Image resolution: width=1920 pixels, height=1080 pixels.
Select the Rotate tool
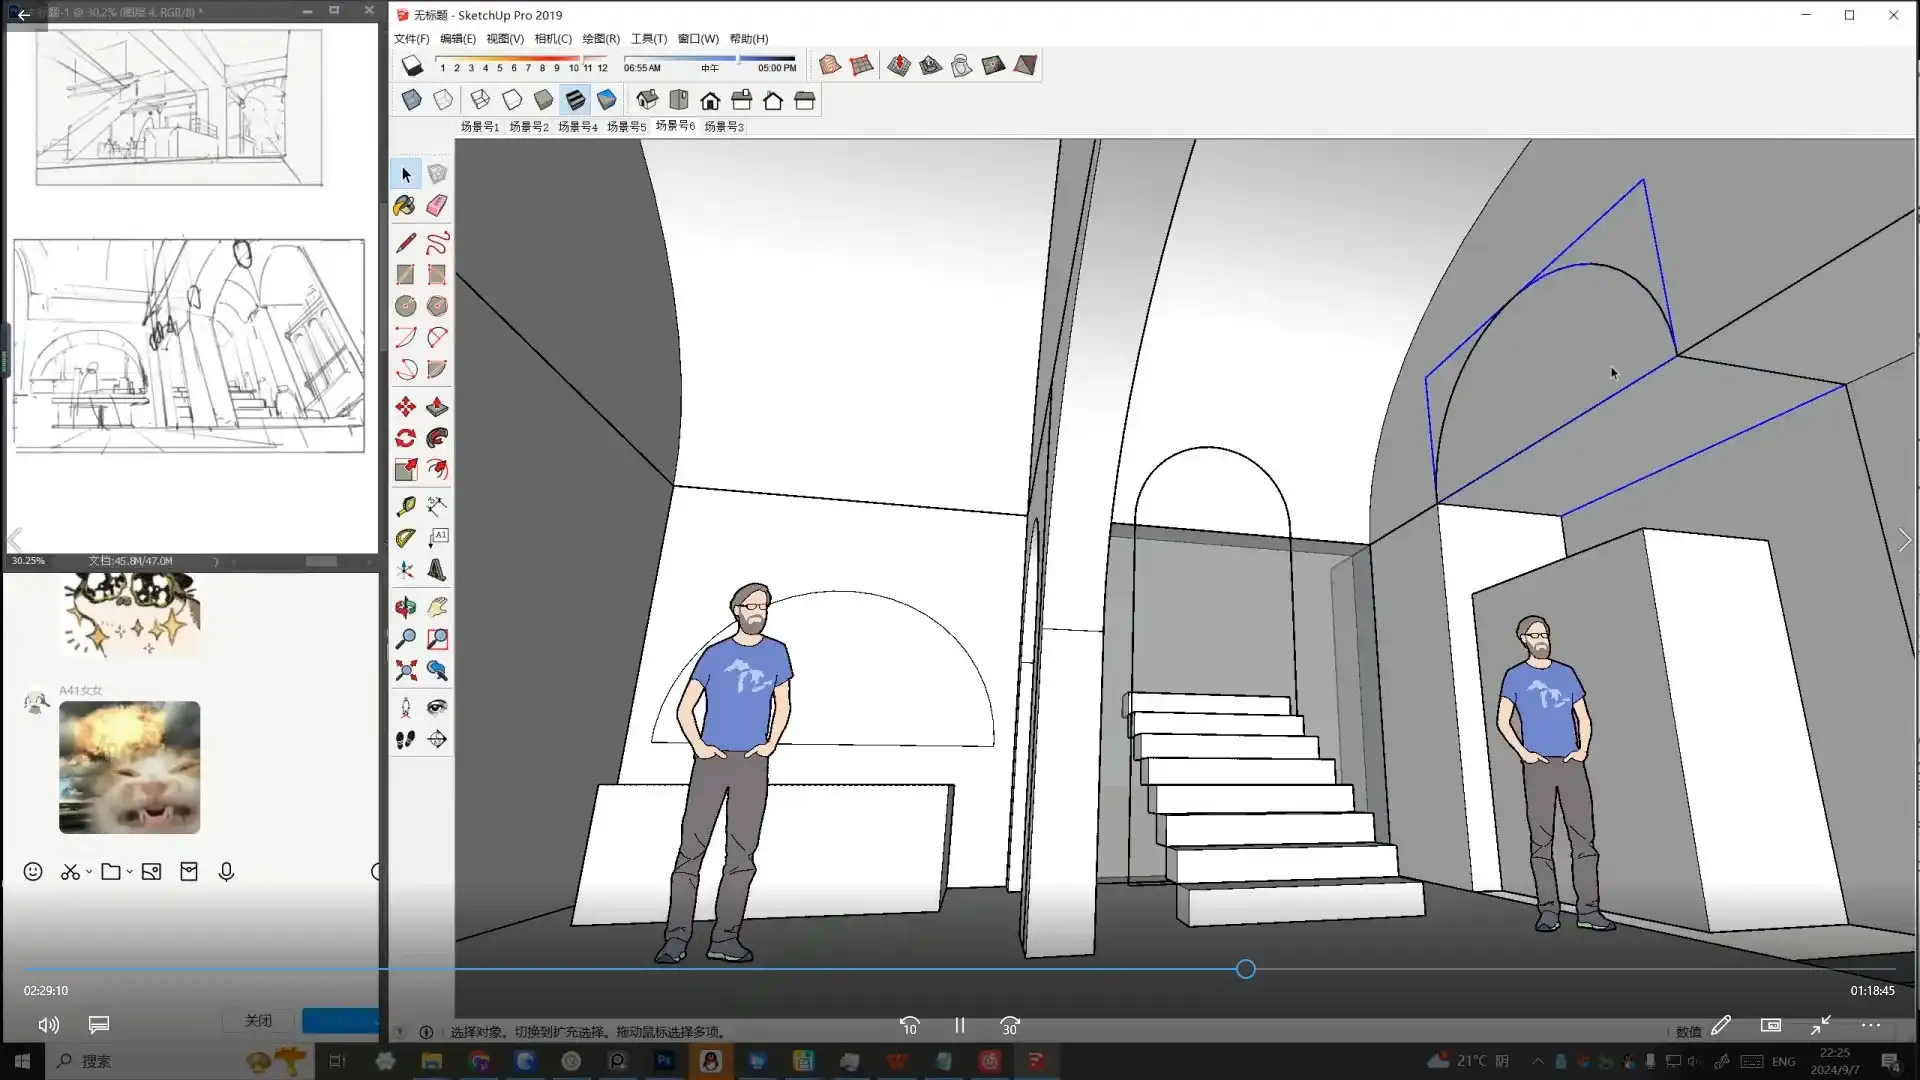pyautogui.click(x=405, y=438)
